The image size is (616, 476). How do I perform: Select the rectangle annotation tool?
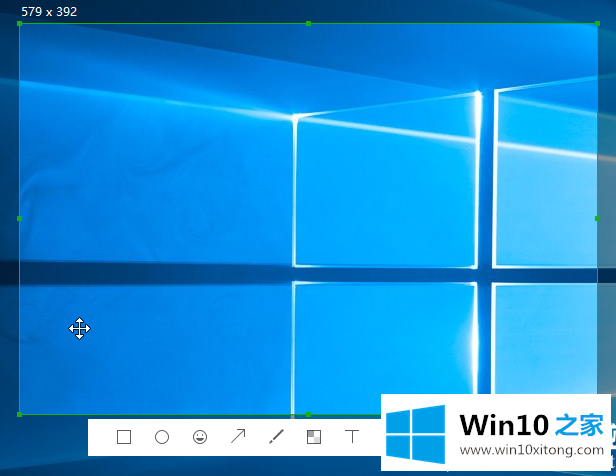(124, 437)
